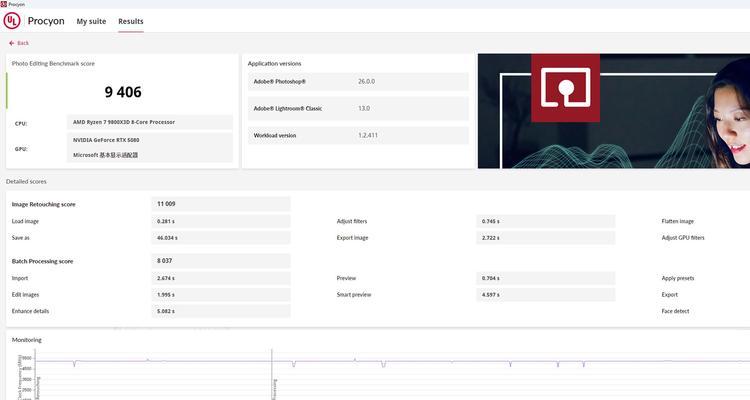
Task: Click the Image Retouching score label
Action: pyautogui.click(x=44, y=204)
